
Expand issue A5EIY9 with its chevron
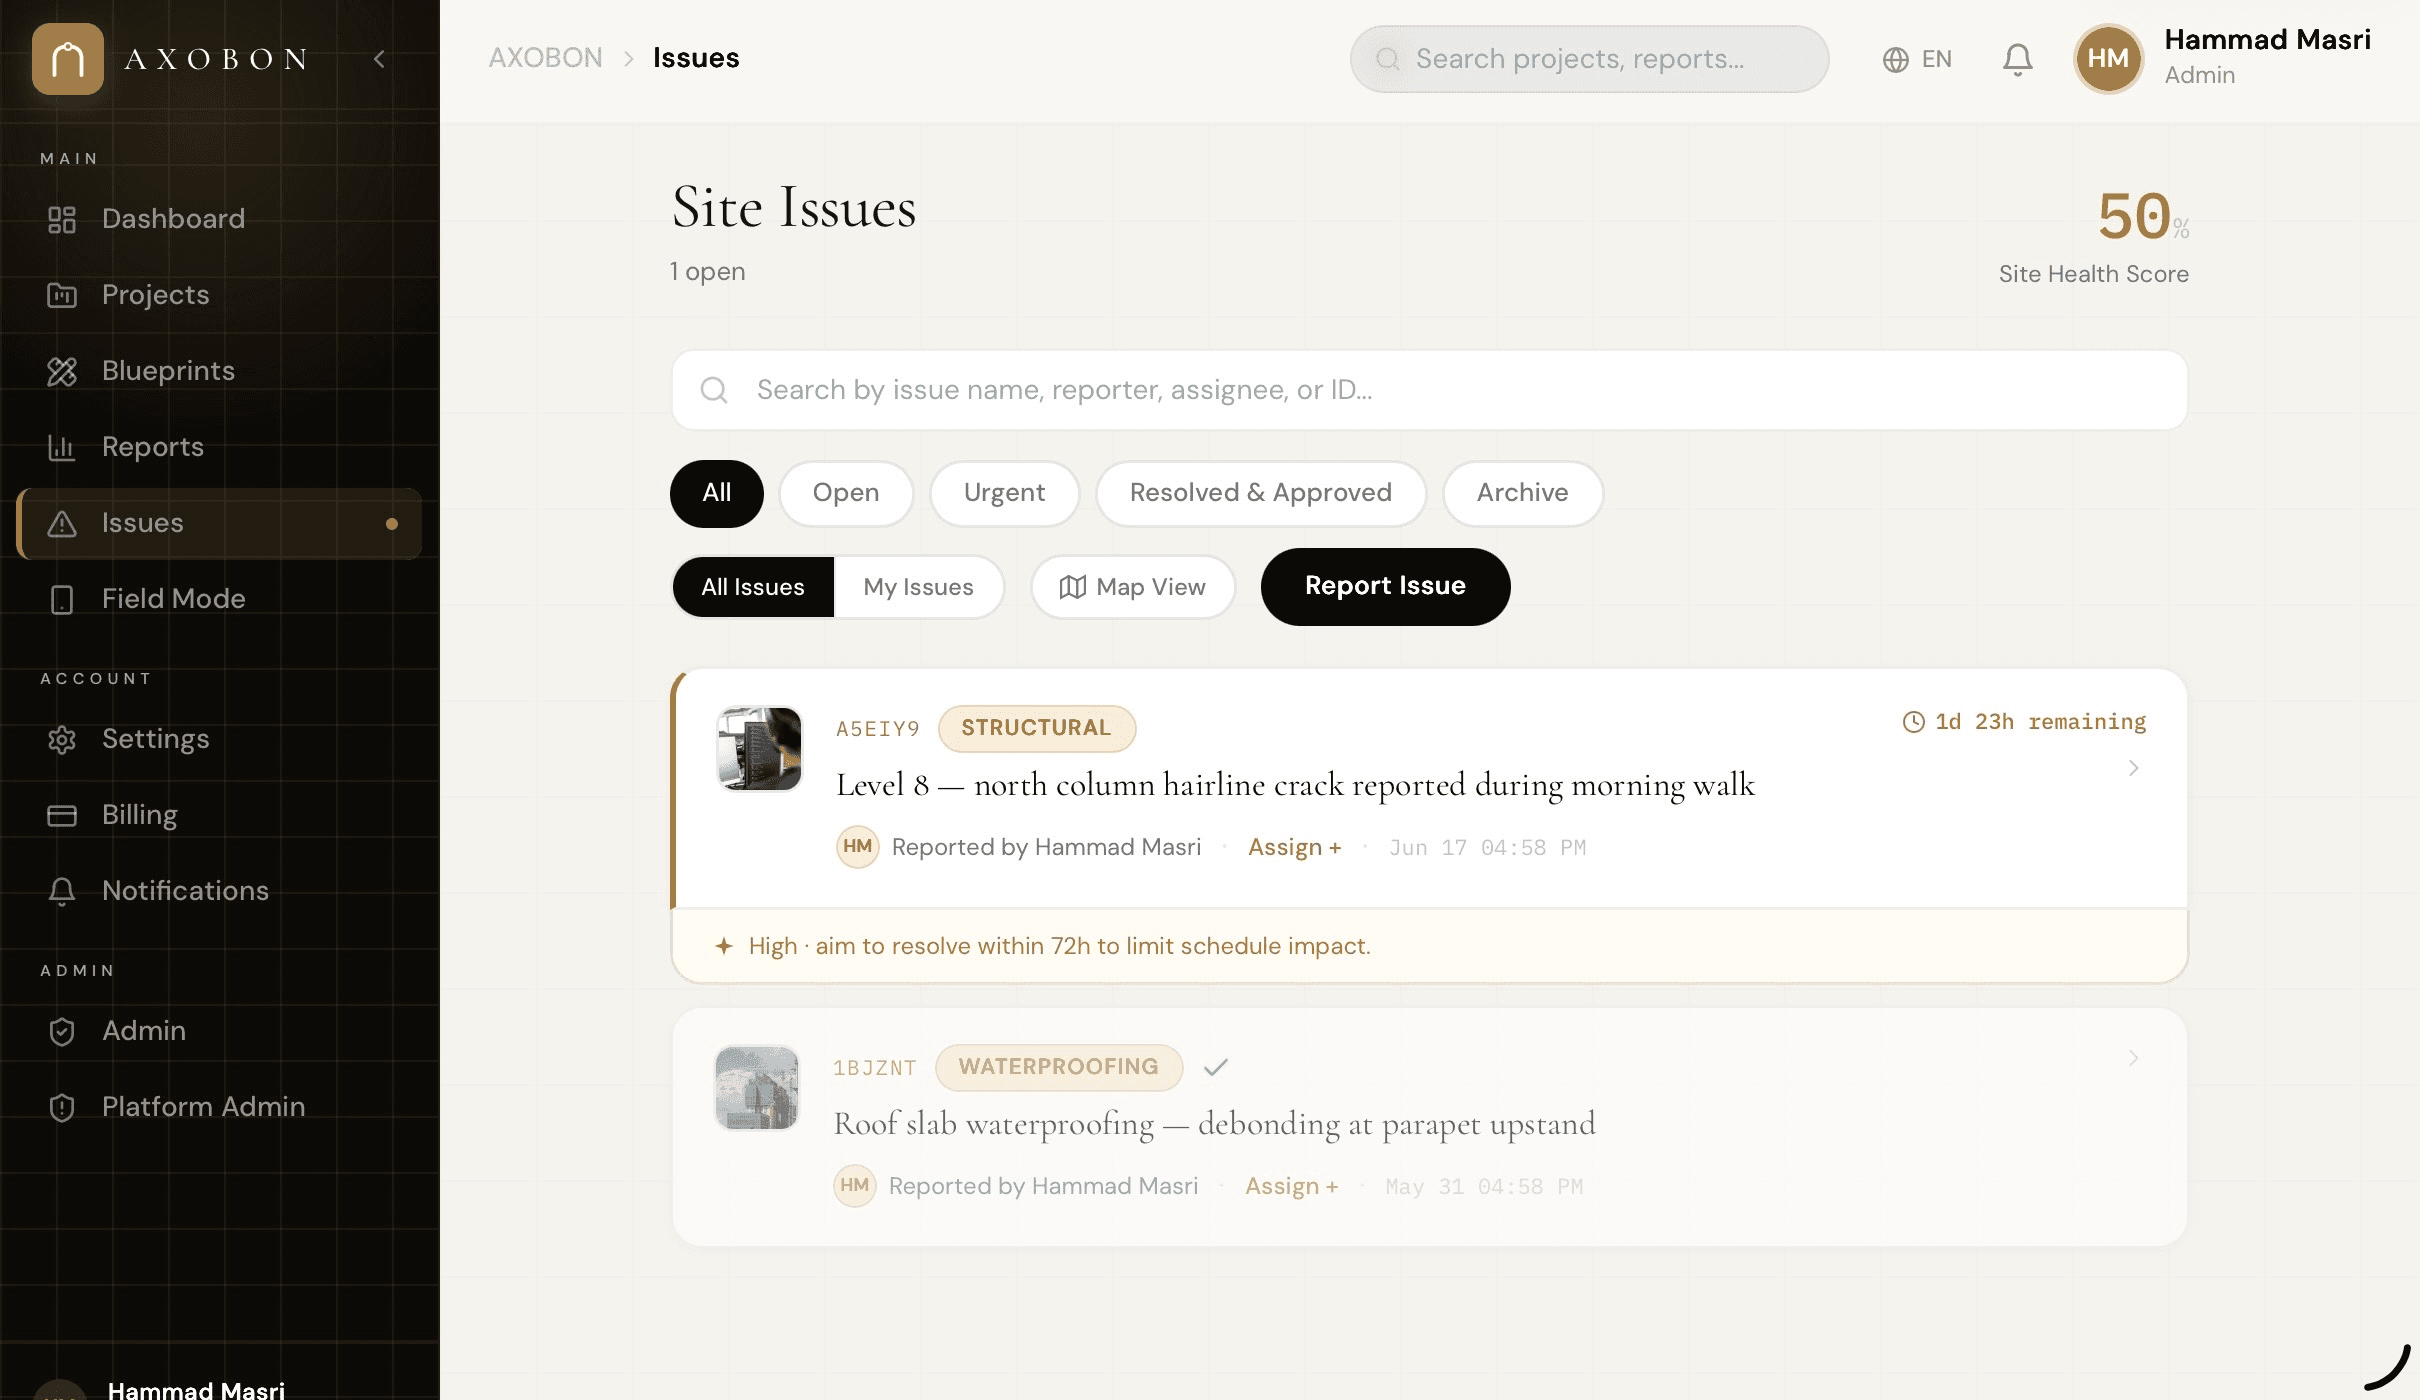click(x=2133, y=768)
